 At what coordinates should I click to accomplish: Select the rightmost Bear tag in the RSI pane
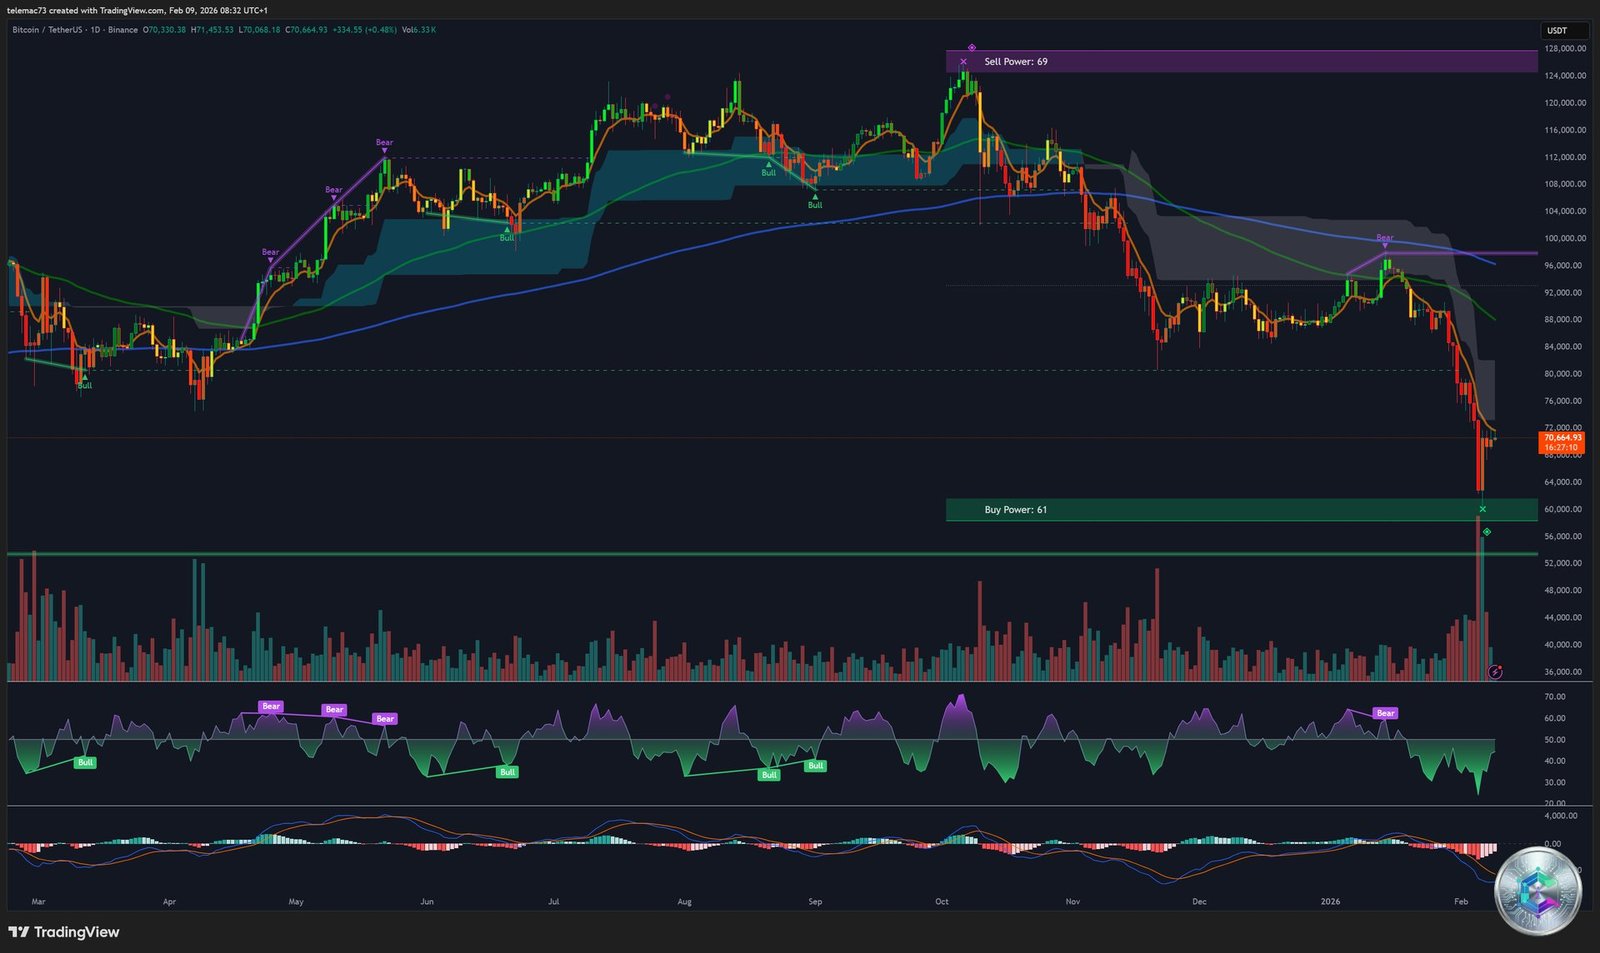(x=1385, y=713)
